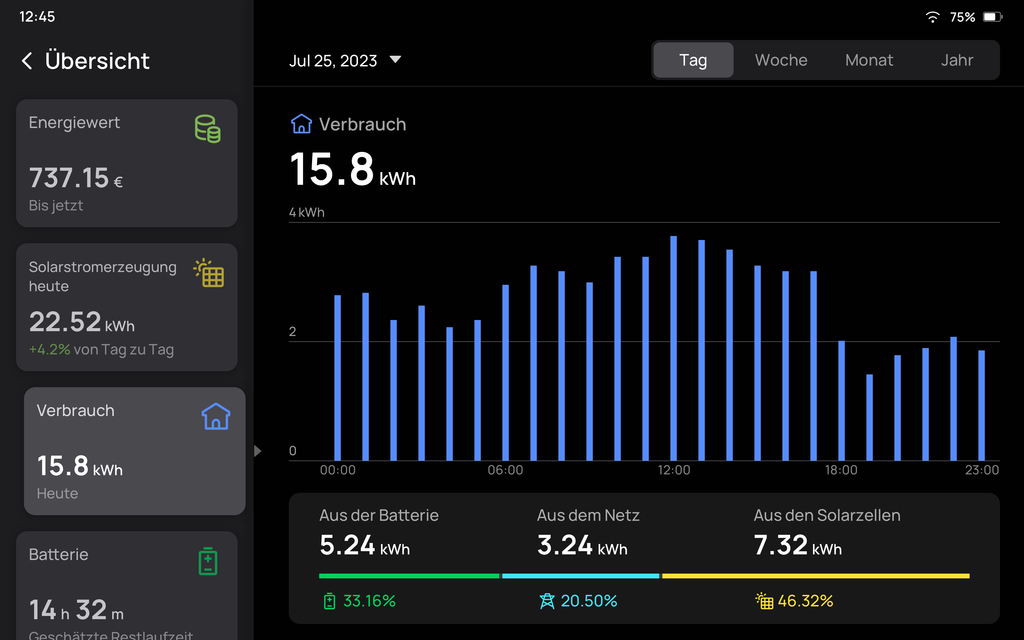Tap the blue house icon in Verbrauch card

216,416
